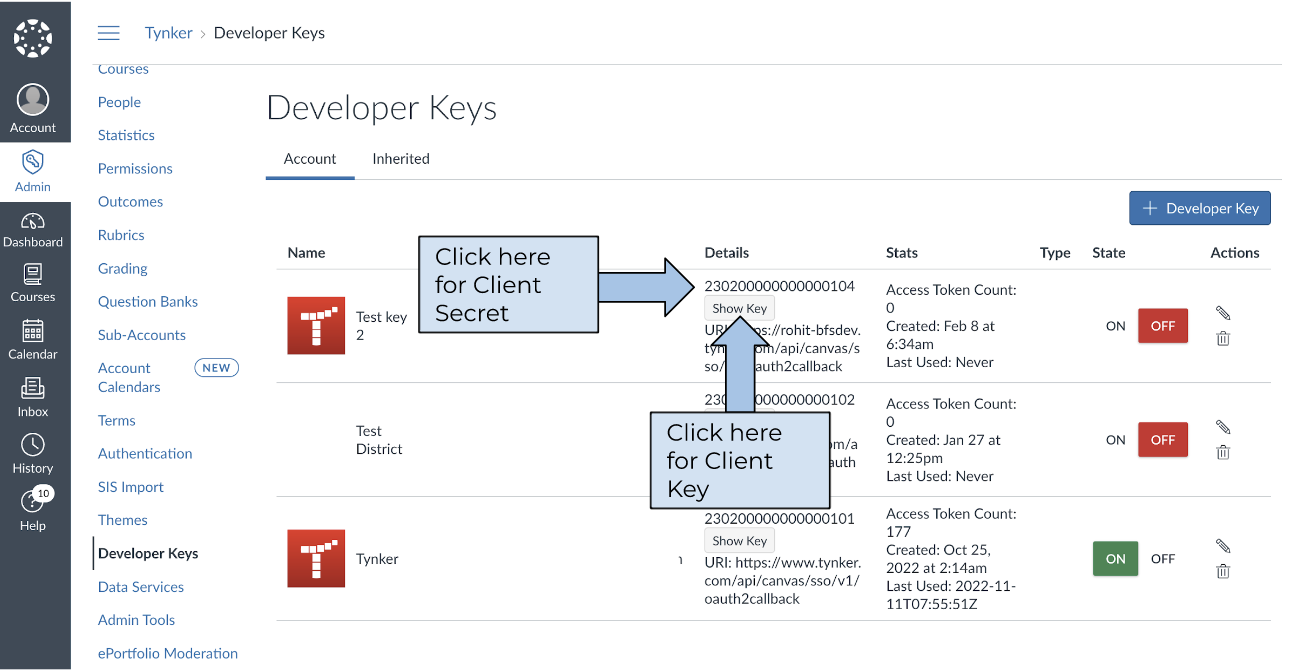Edit Test District key with pencil icon
Viewport: 1302px width, 670px height.
click(1222, 427)
